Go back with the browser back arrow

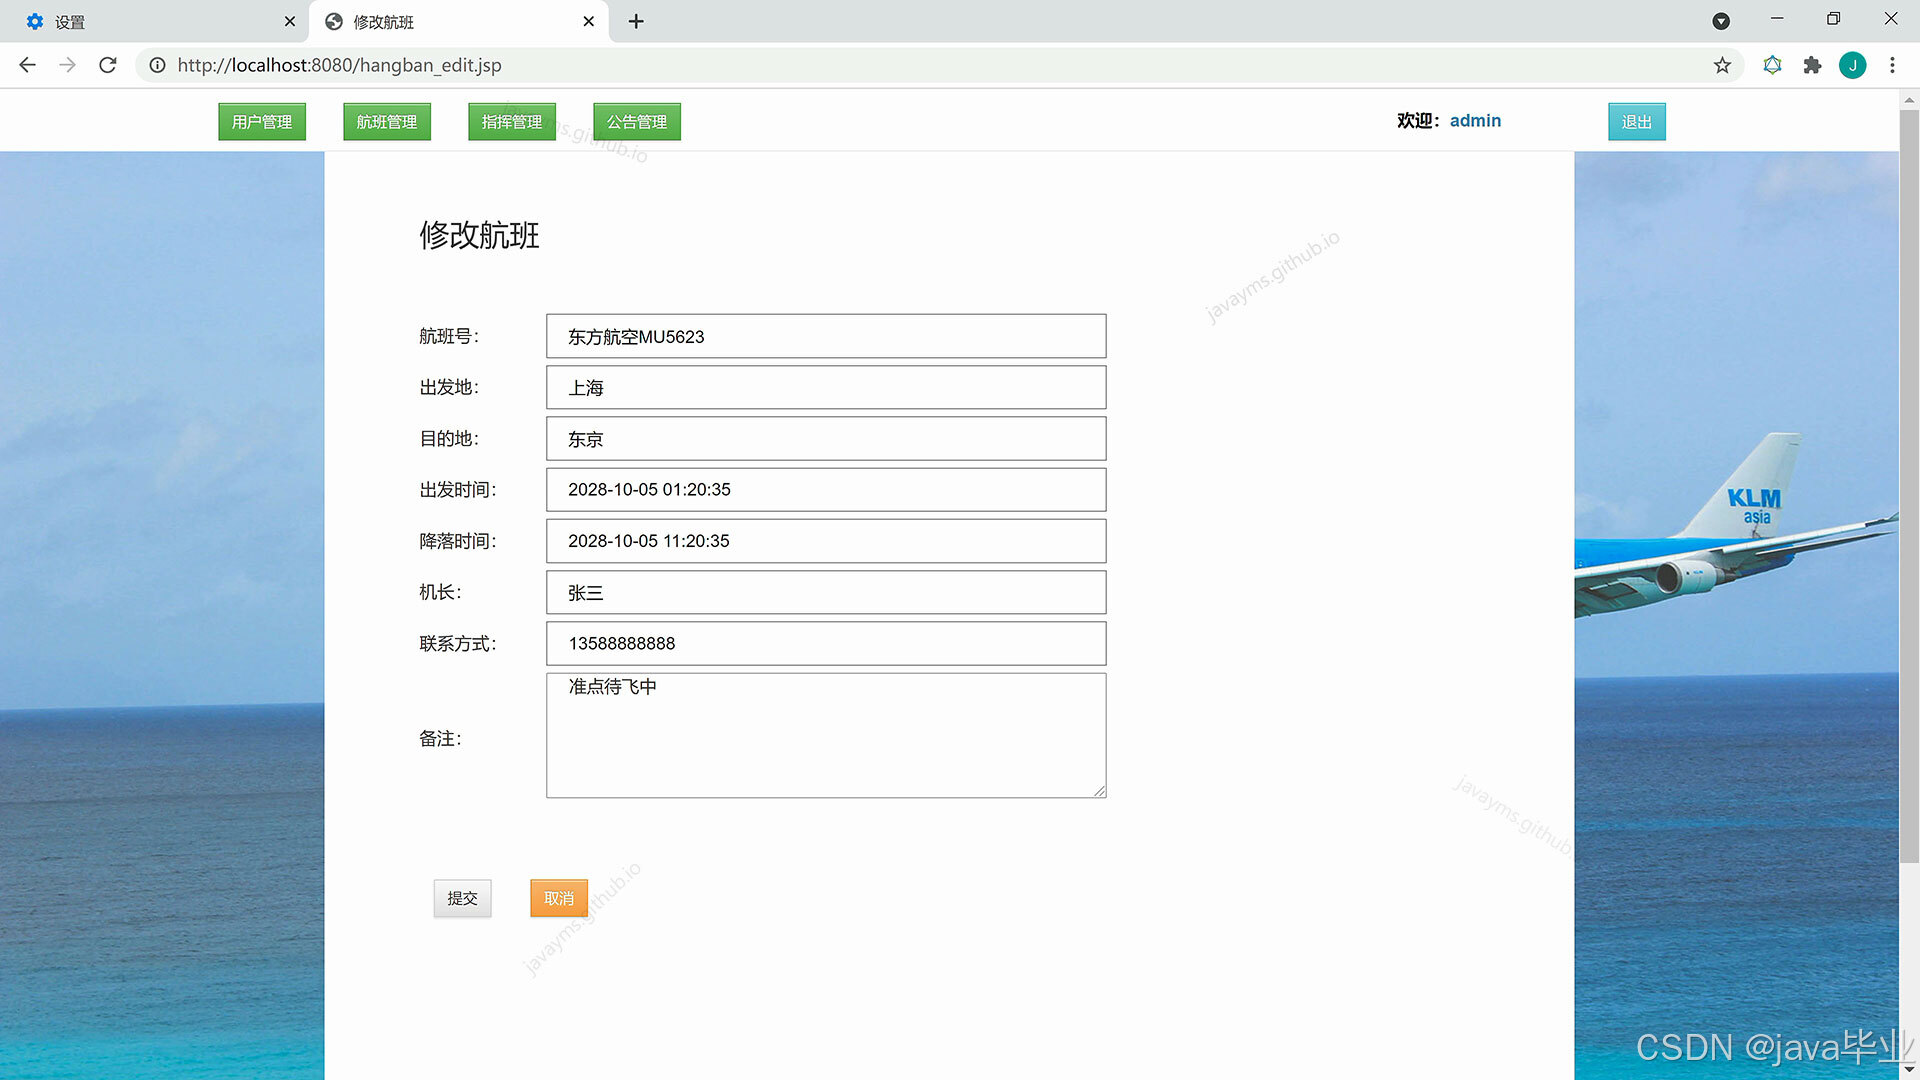pyautogui.click(x=27, y=65)
